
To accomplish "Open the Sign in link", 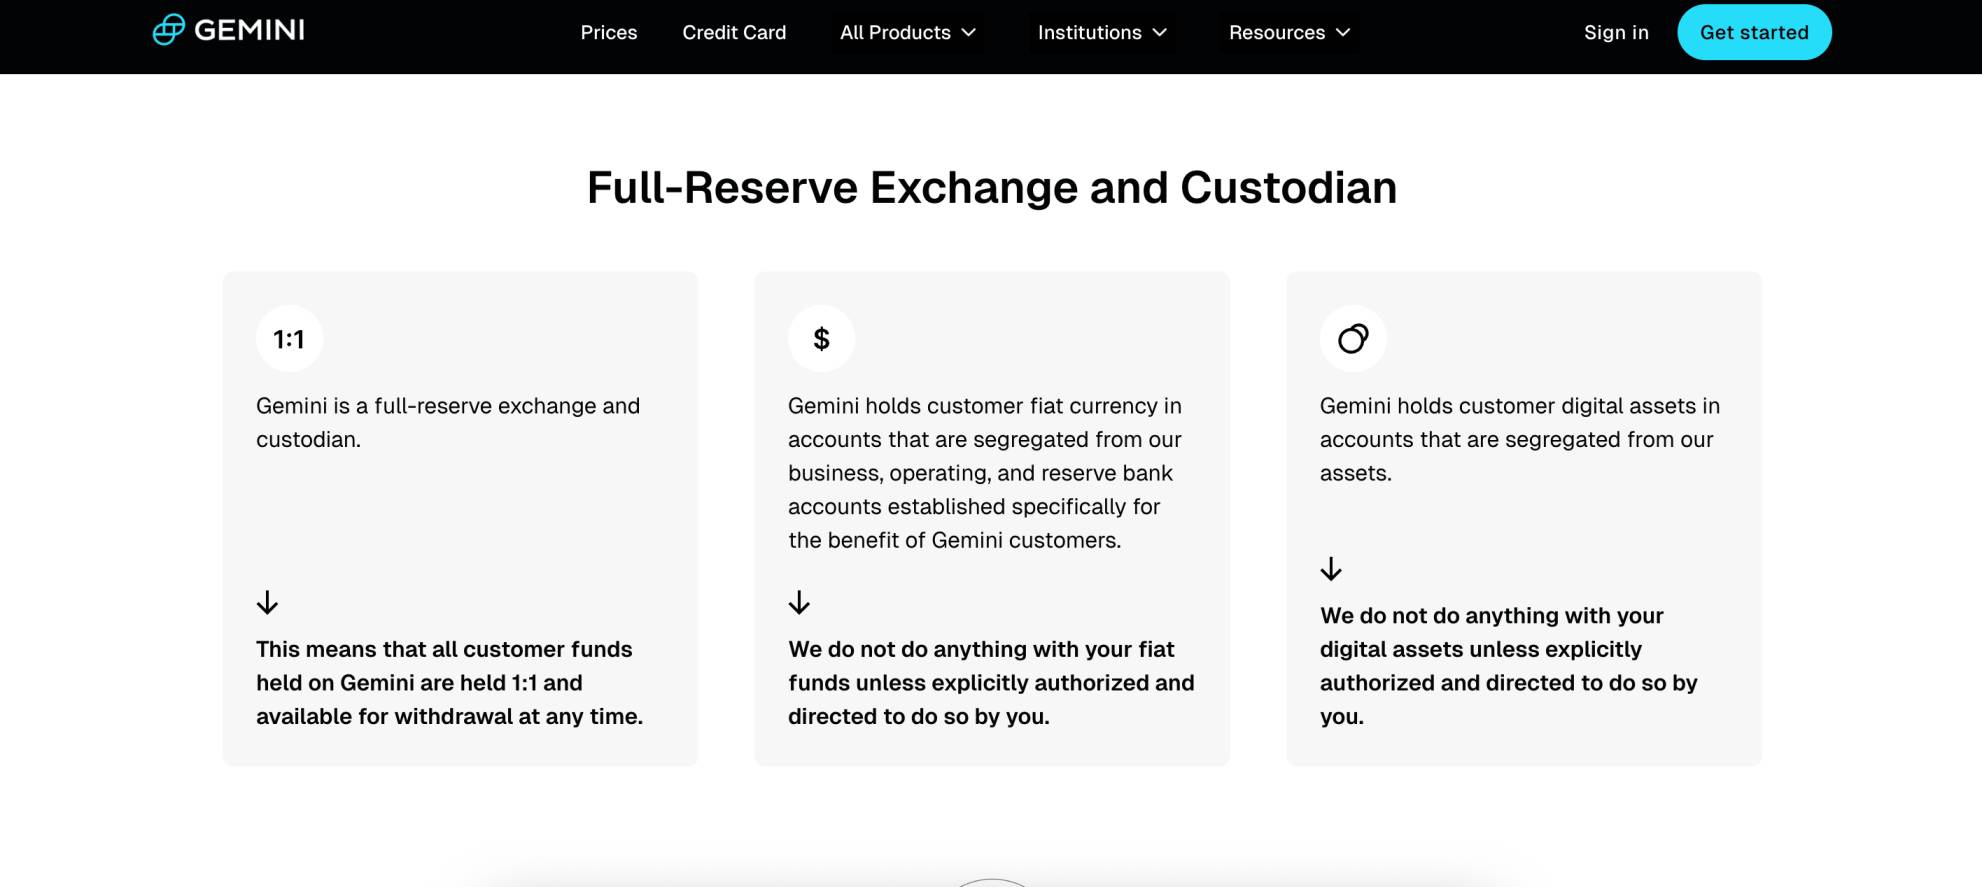I will click(1615, 32).
